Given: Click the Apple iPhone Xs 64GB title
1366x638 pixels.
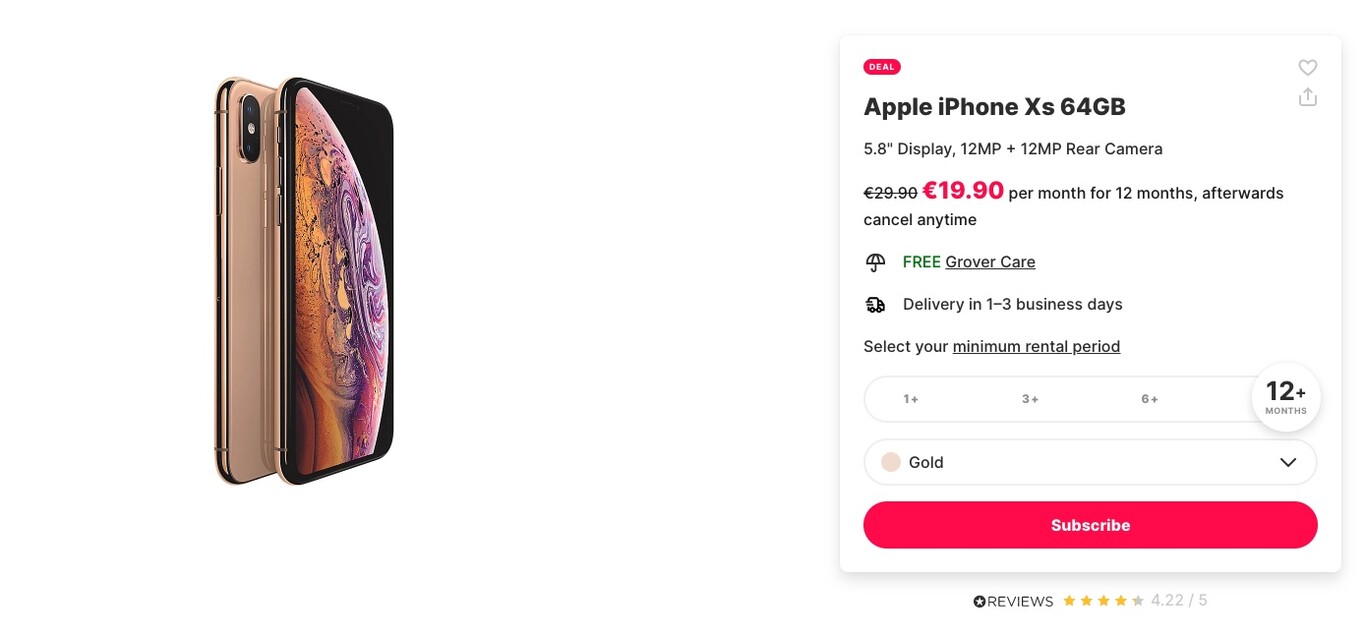Looking at the screenshot, I should [x=994, y=107].
